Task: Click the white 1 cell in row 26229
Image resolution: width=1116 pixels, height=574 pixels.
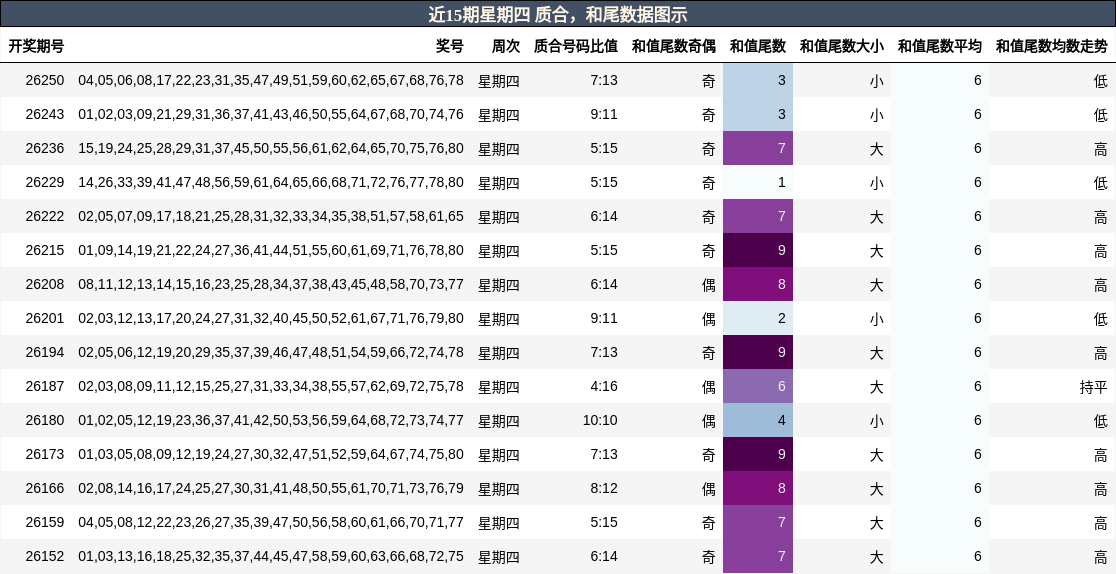Action: tap(758, 182)
